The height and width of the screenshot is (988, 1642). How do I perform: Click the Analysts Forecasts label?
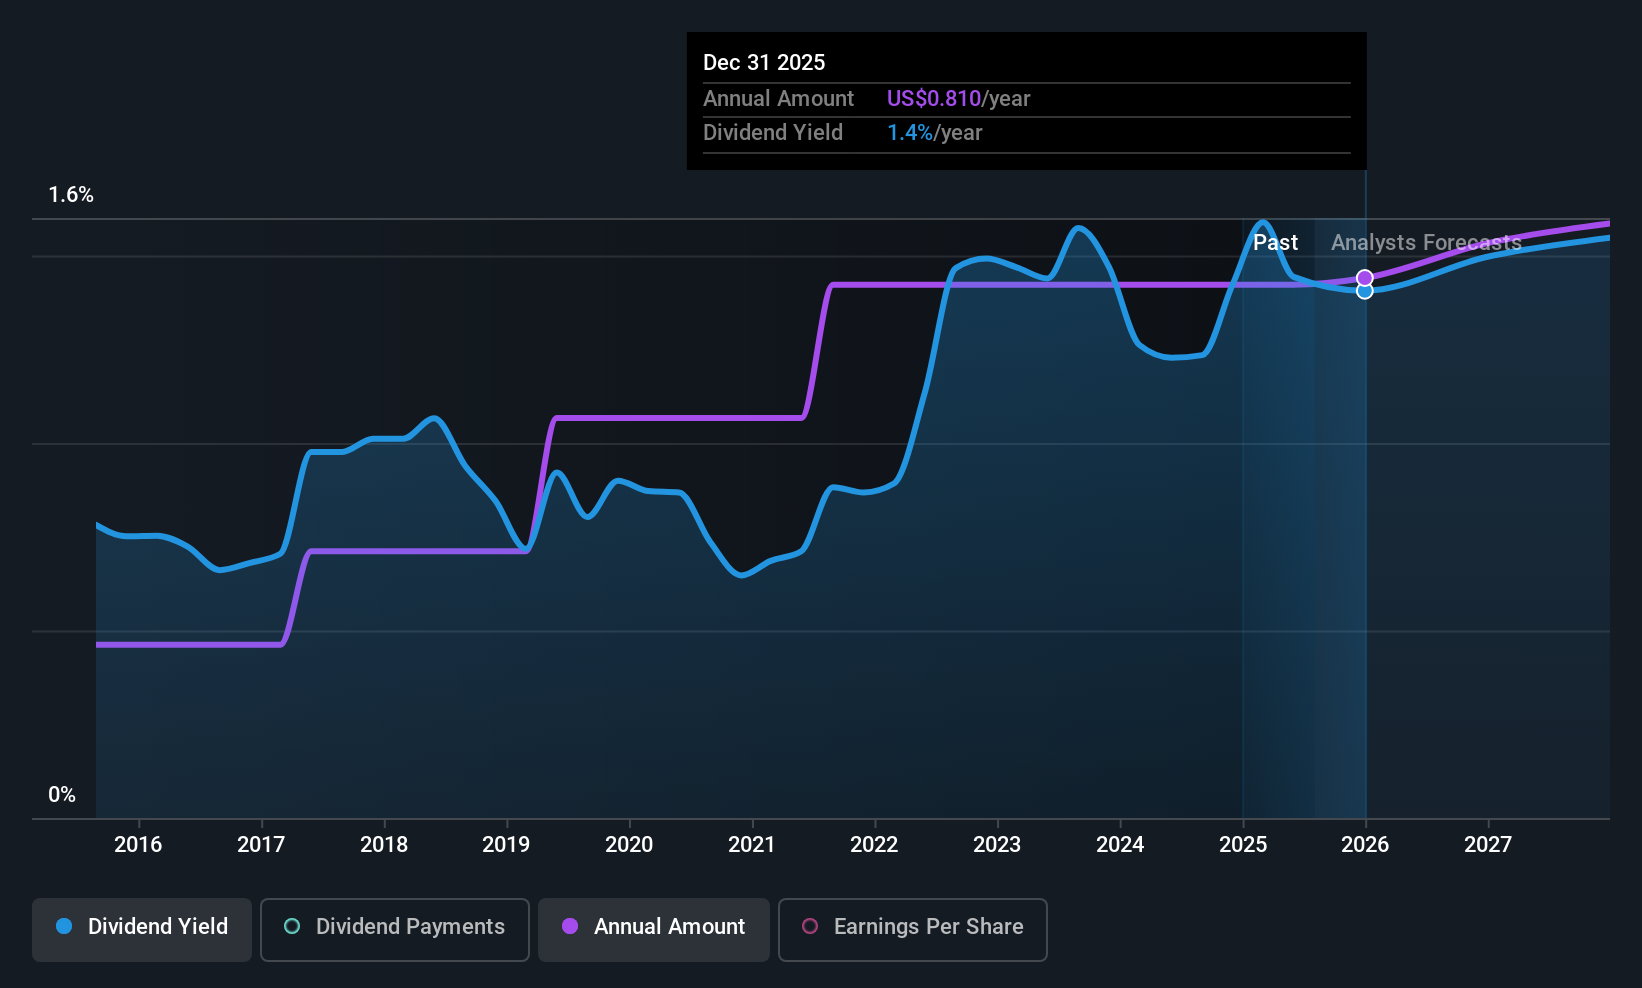click(x=1424, y=242)
